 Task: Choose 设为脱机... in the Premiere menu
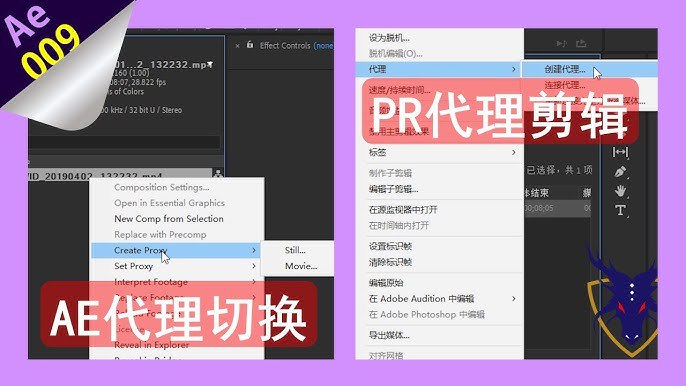coord(389,38)
